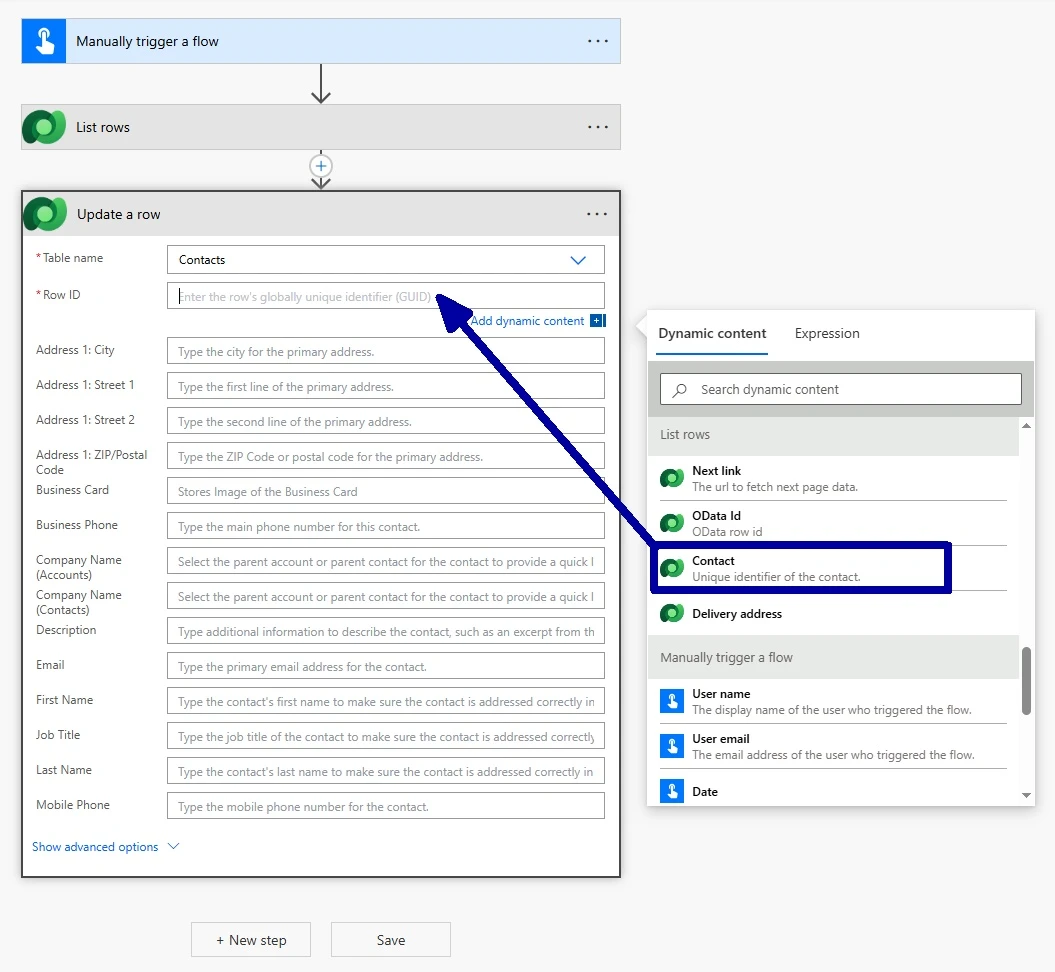The width and height of the screenshot is (1055, 972).
Task: Select the Dynamic content tab
Action: [x=712, y=334]
